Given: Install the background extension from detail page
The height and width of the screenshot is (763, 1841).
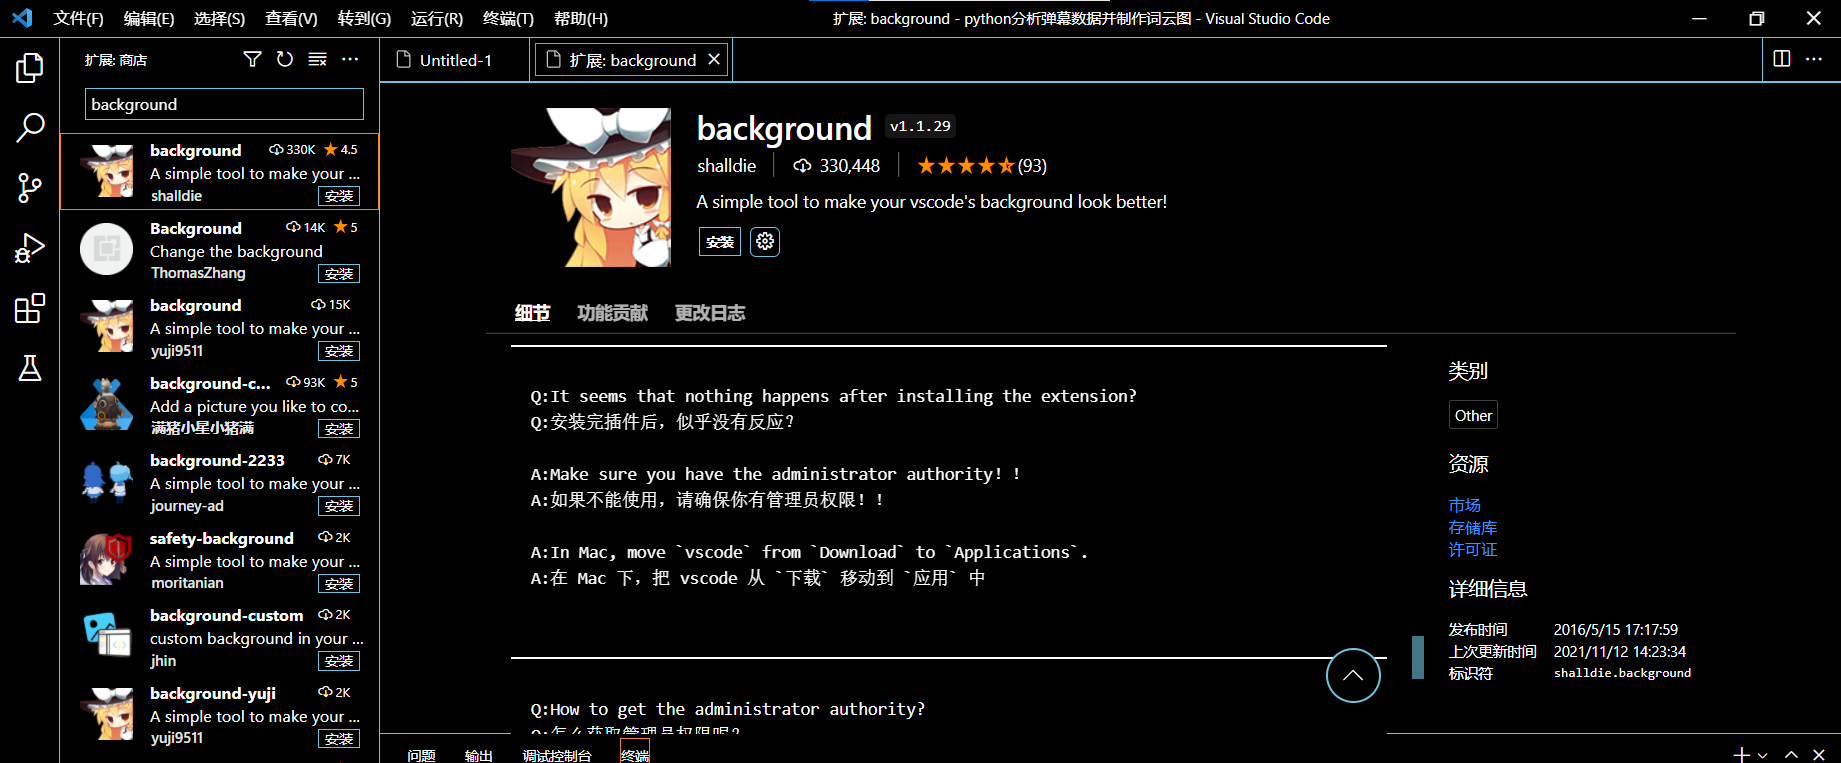Looking at the screenshot, I should click(720, 241).
